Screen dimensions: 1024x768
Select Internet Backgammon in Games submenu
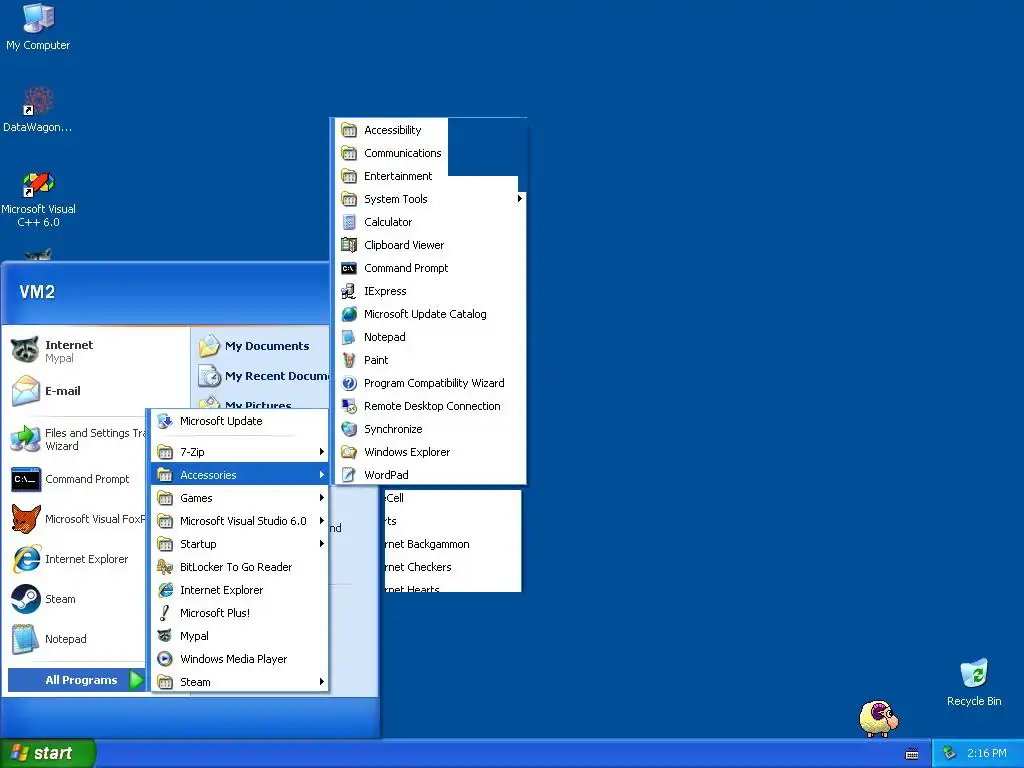coord(453,544)
